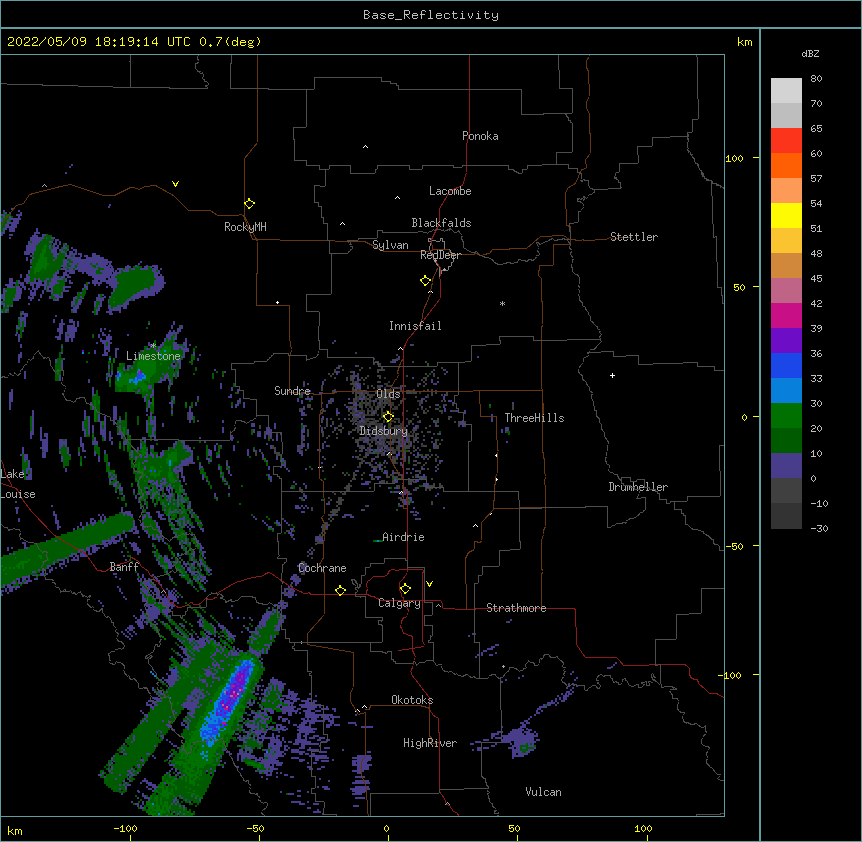Click the white plus marker north of Drumheller
The width and height of the screenshot is (862, 842).
612,375
